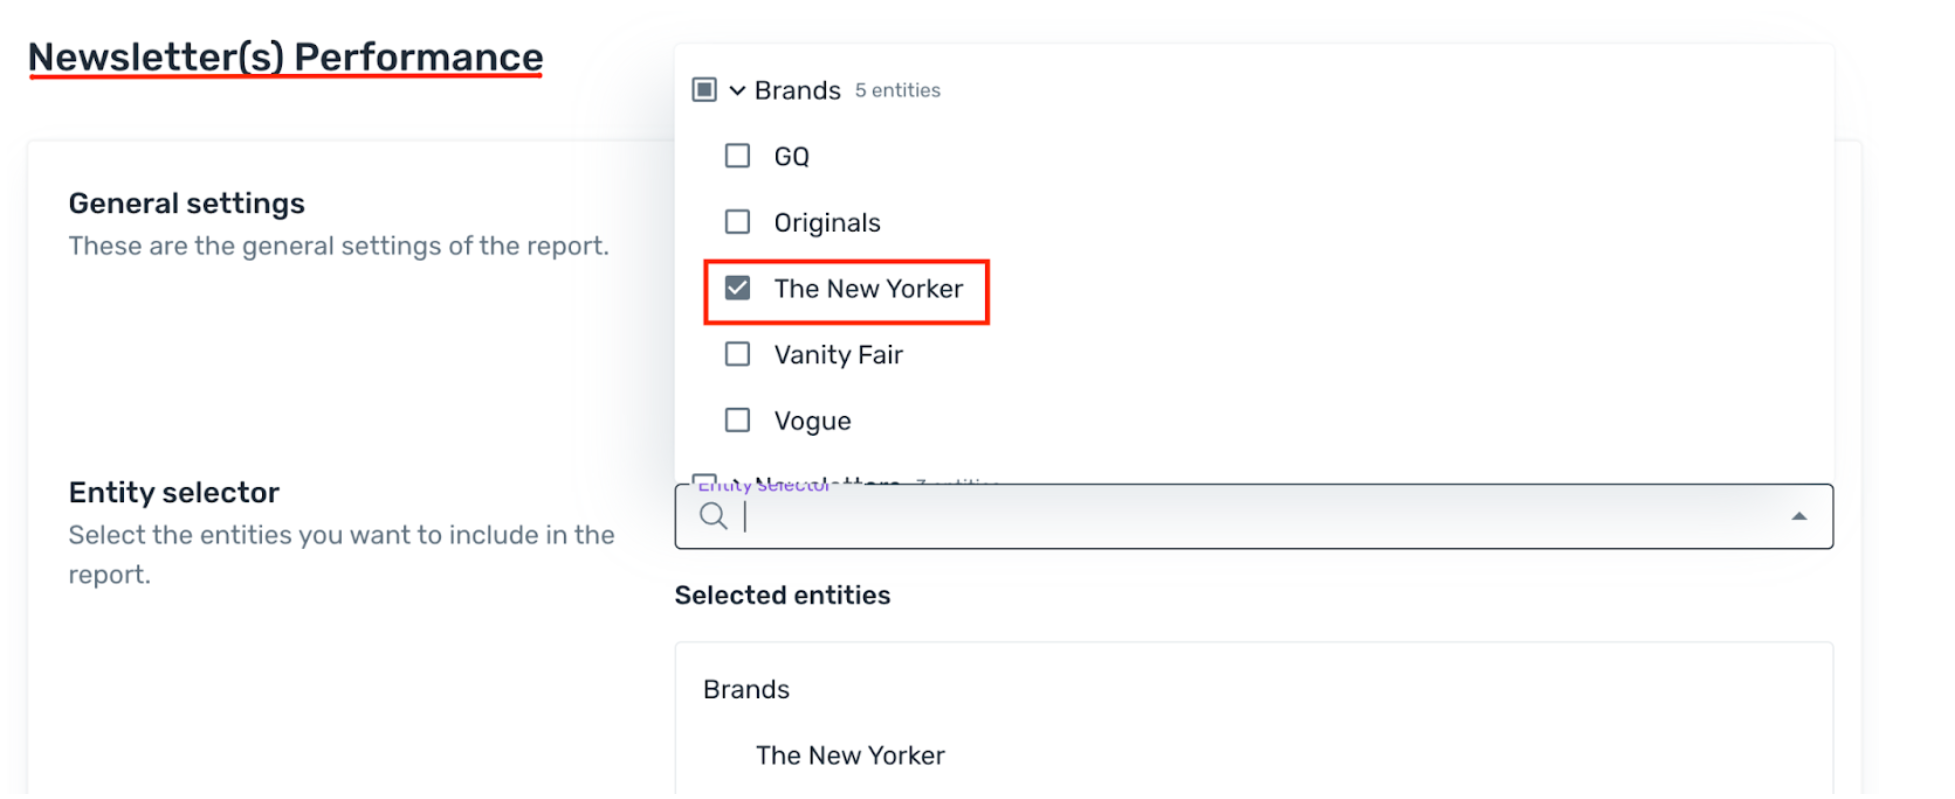The image size is (1955, 799).
Task: Toggle the Brands select-all checkbox
Action: [704, 90]
